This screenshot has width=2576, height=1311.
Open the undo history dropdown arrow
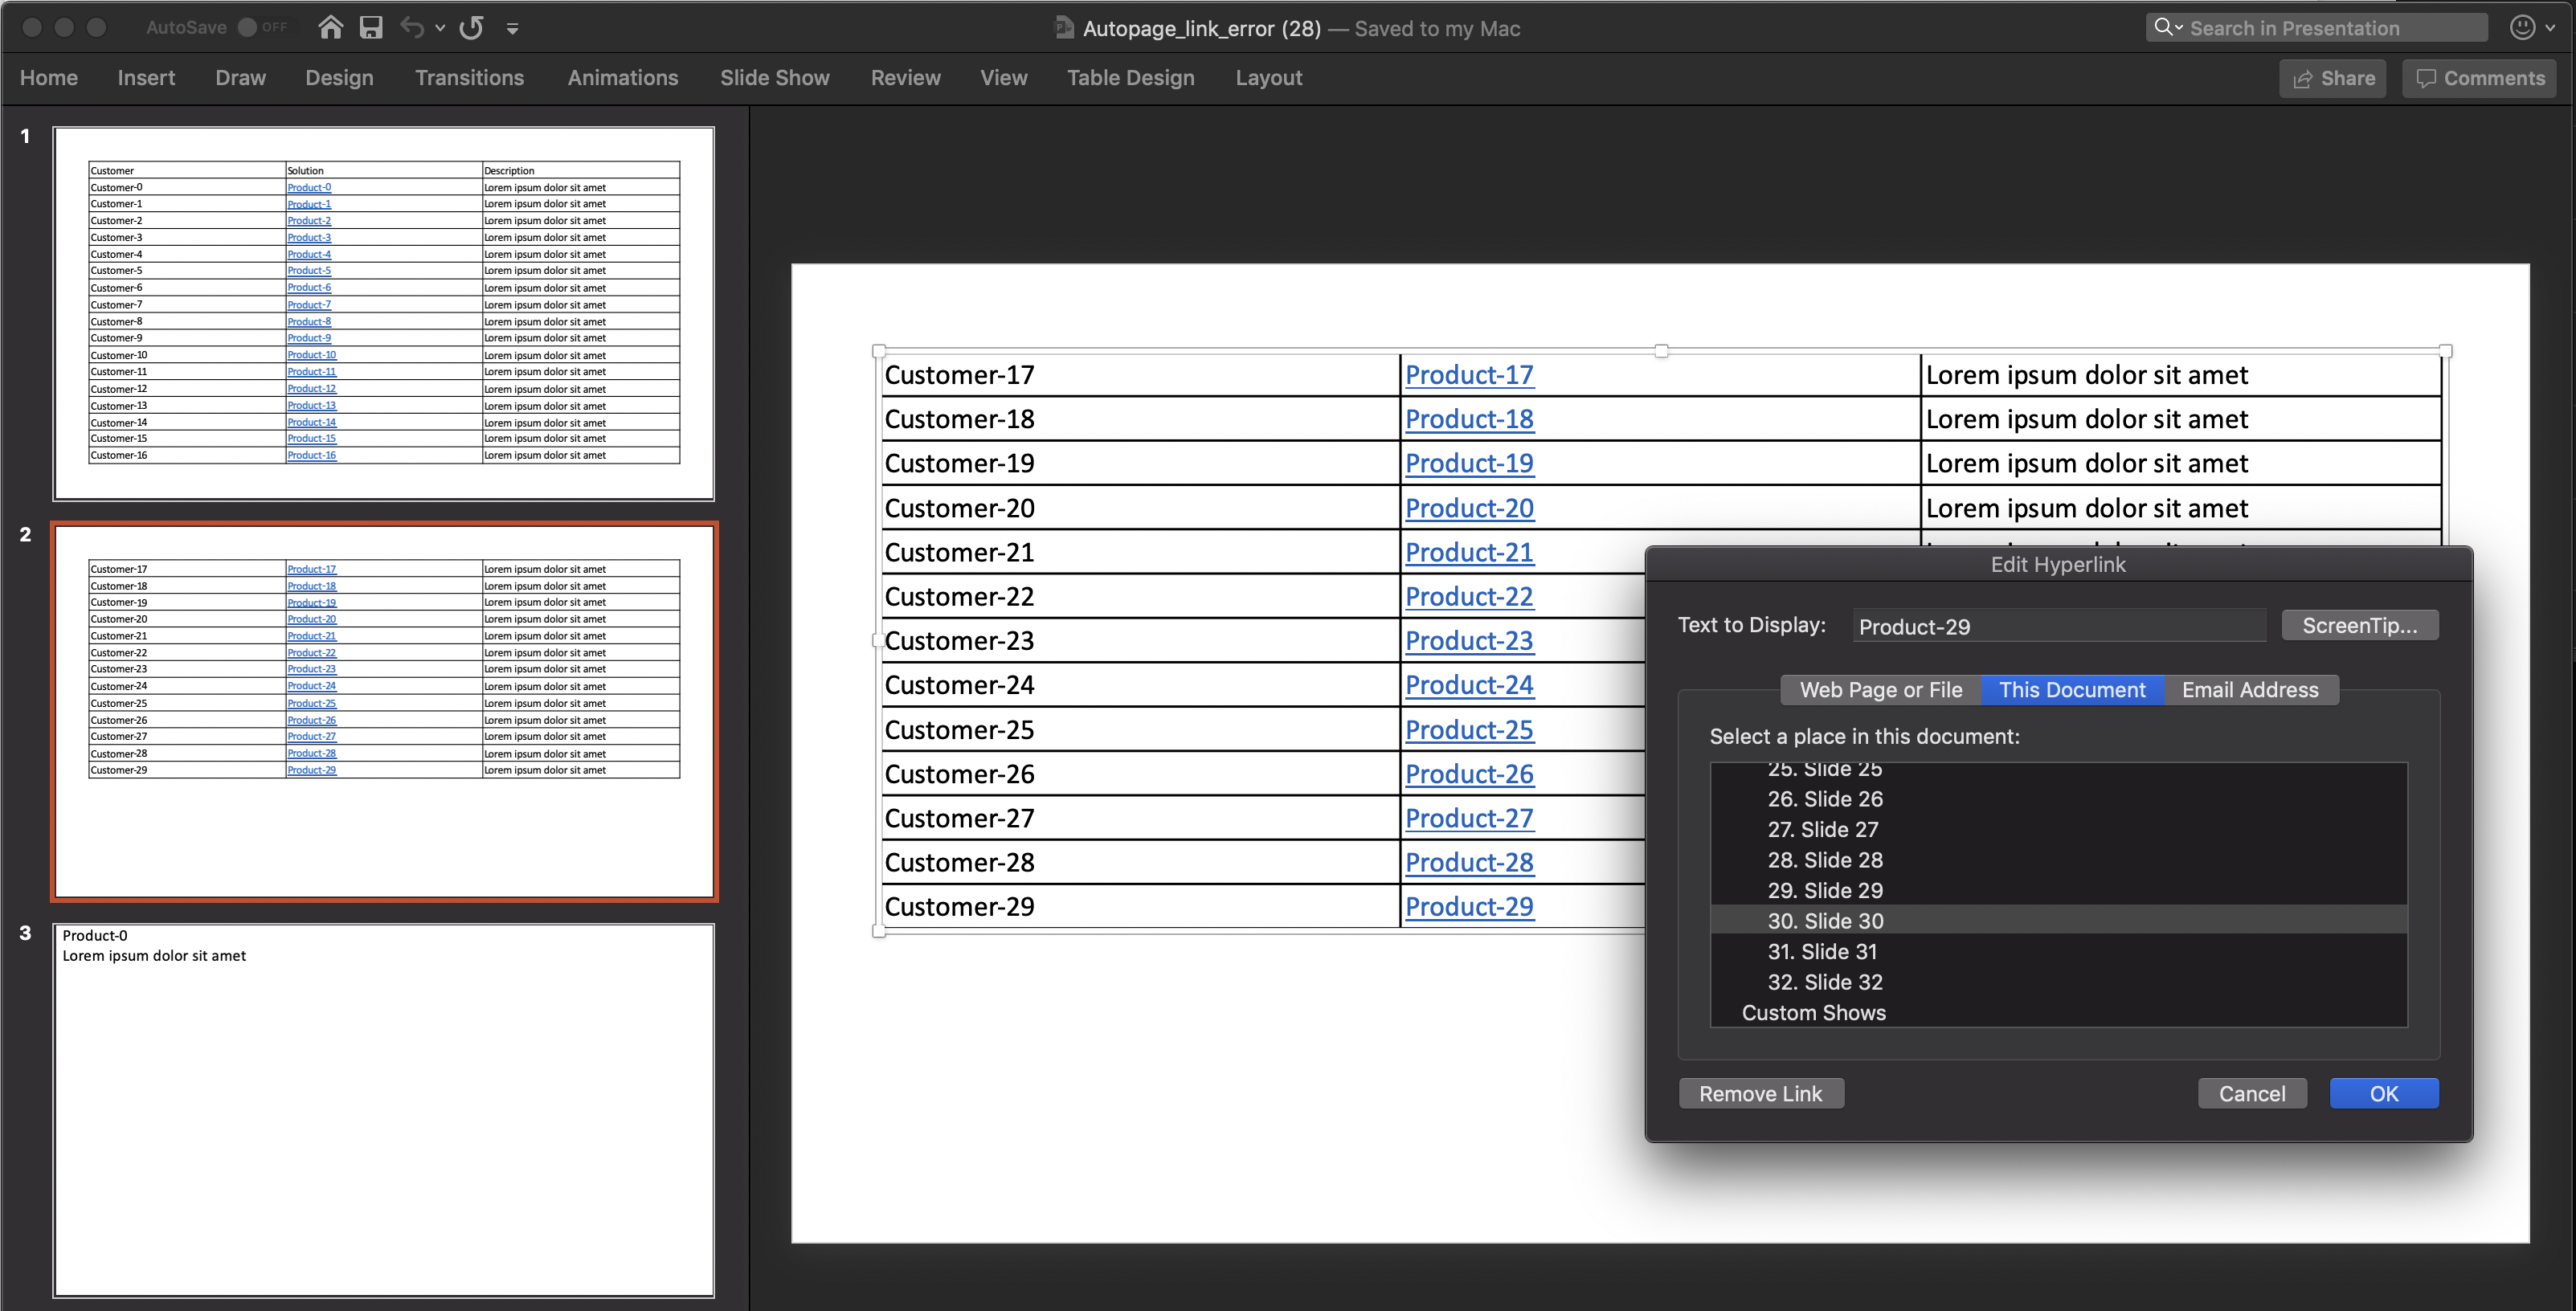point(440,27)
